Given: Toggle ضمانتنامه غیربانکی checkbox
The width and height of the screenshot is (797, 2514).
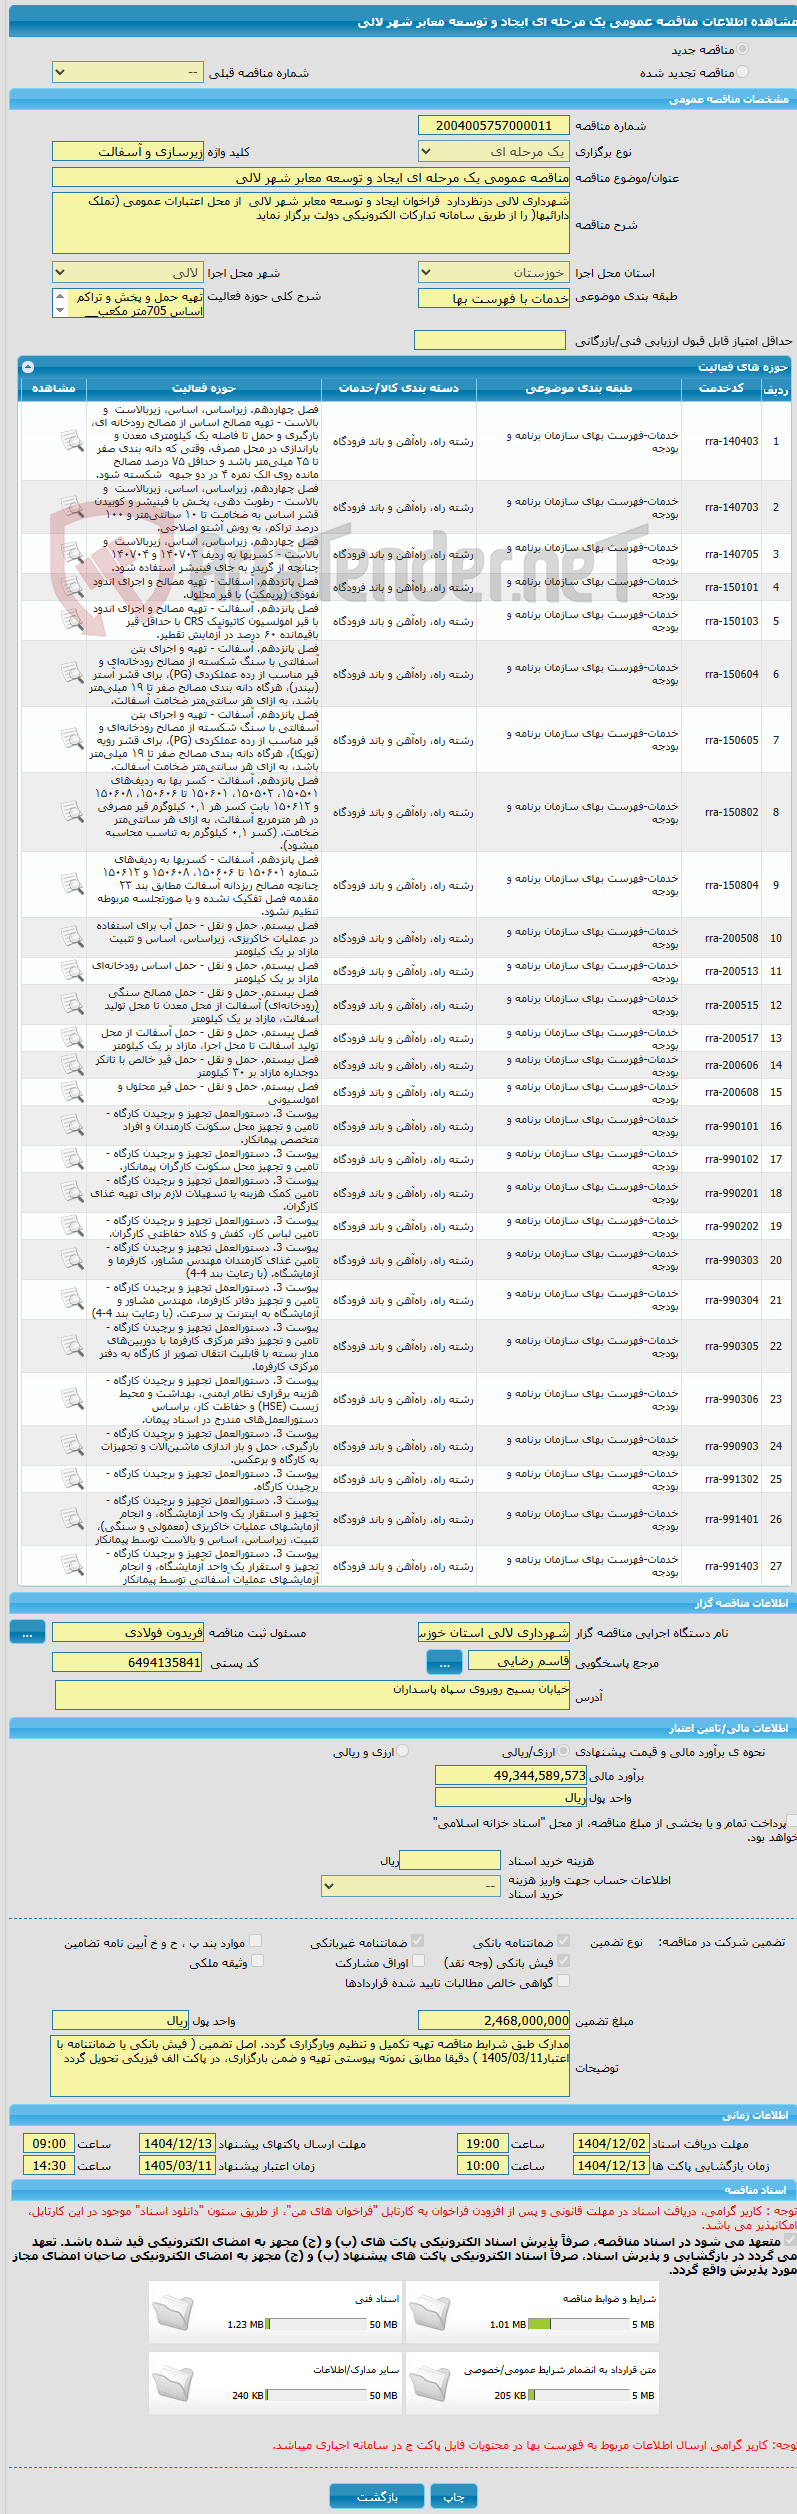Looking at the screenshot, I should click(418, 1941).
